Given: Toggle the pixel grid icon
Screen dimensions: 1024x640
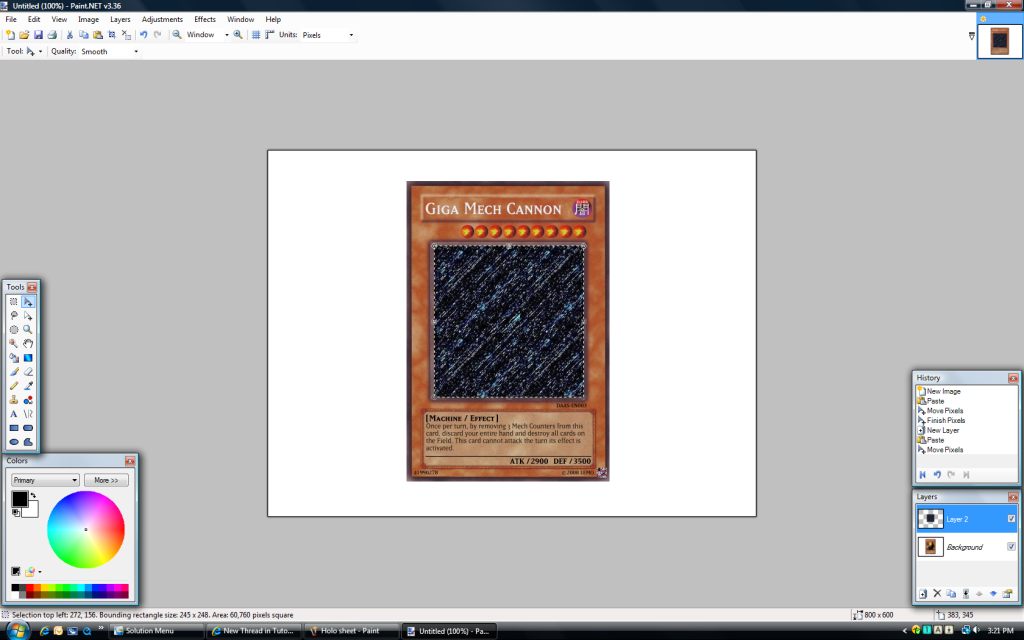Looking at the screenshot, I should (x=256, y=35).
